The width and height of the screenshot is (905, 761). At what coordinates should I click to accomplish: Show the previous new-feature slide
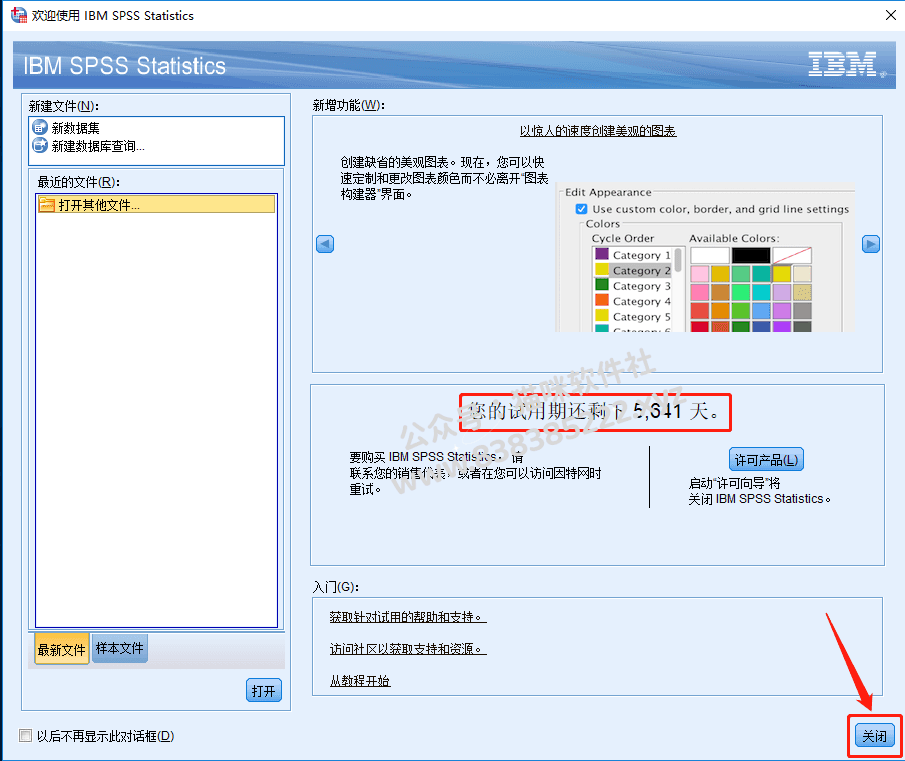(x=325, y=244)
